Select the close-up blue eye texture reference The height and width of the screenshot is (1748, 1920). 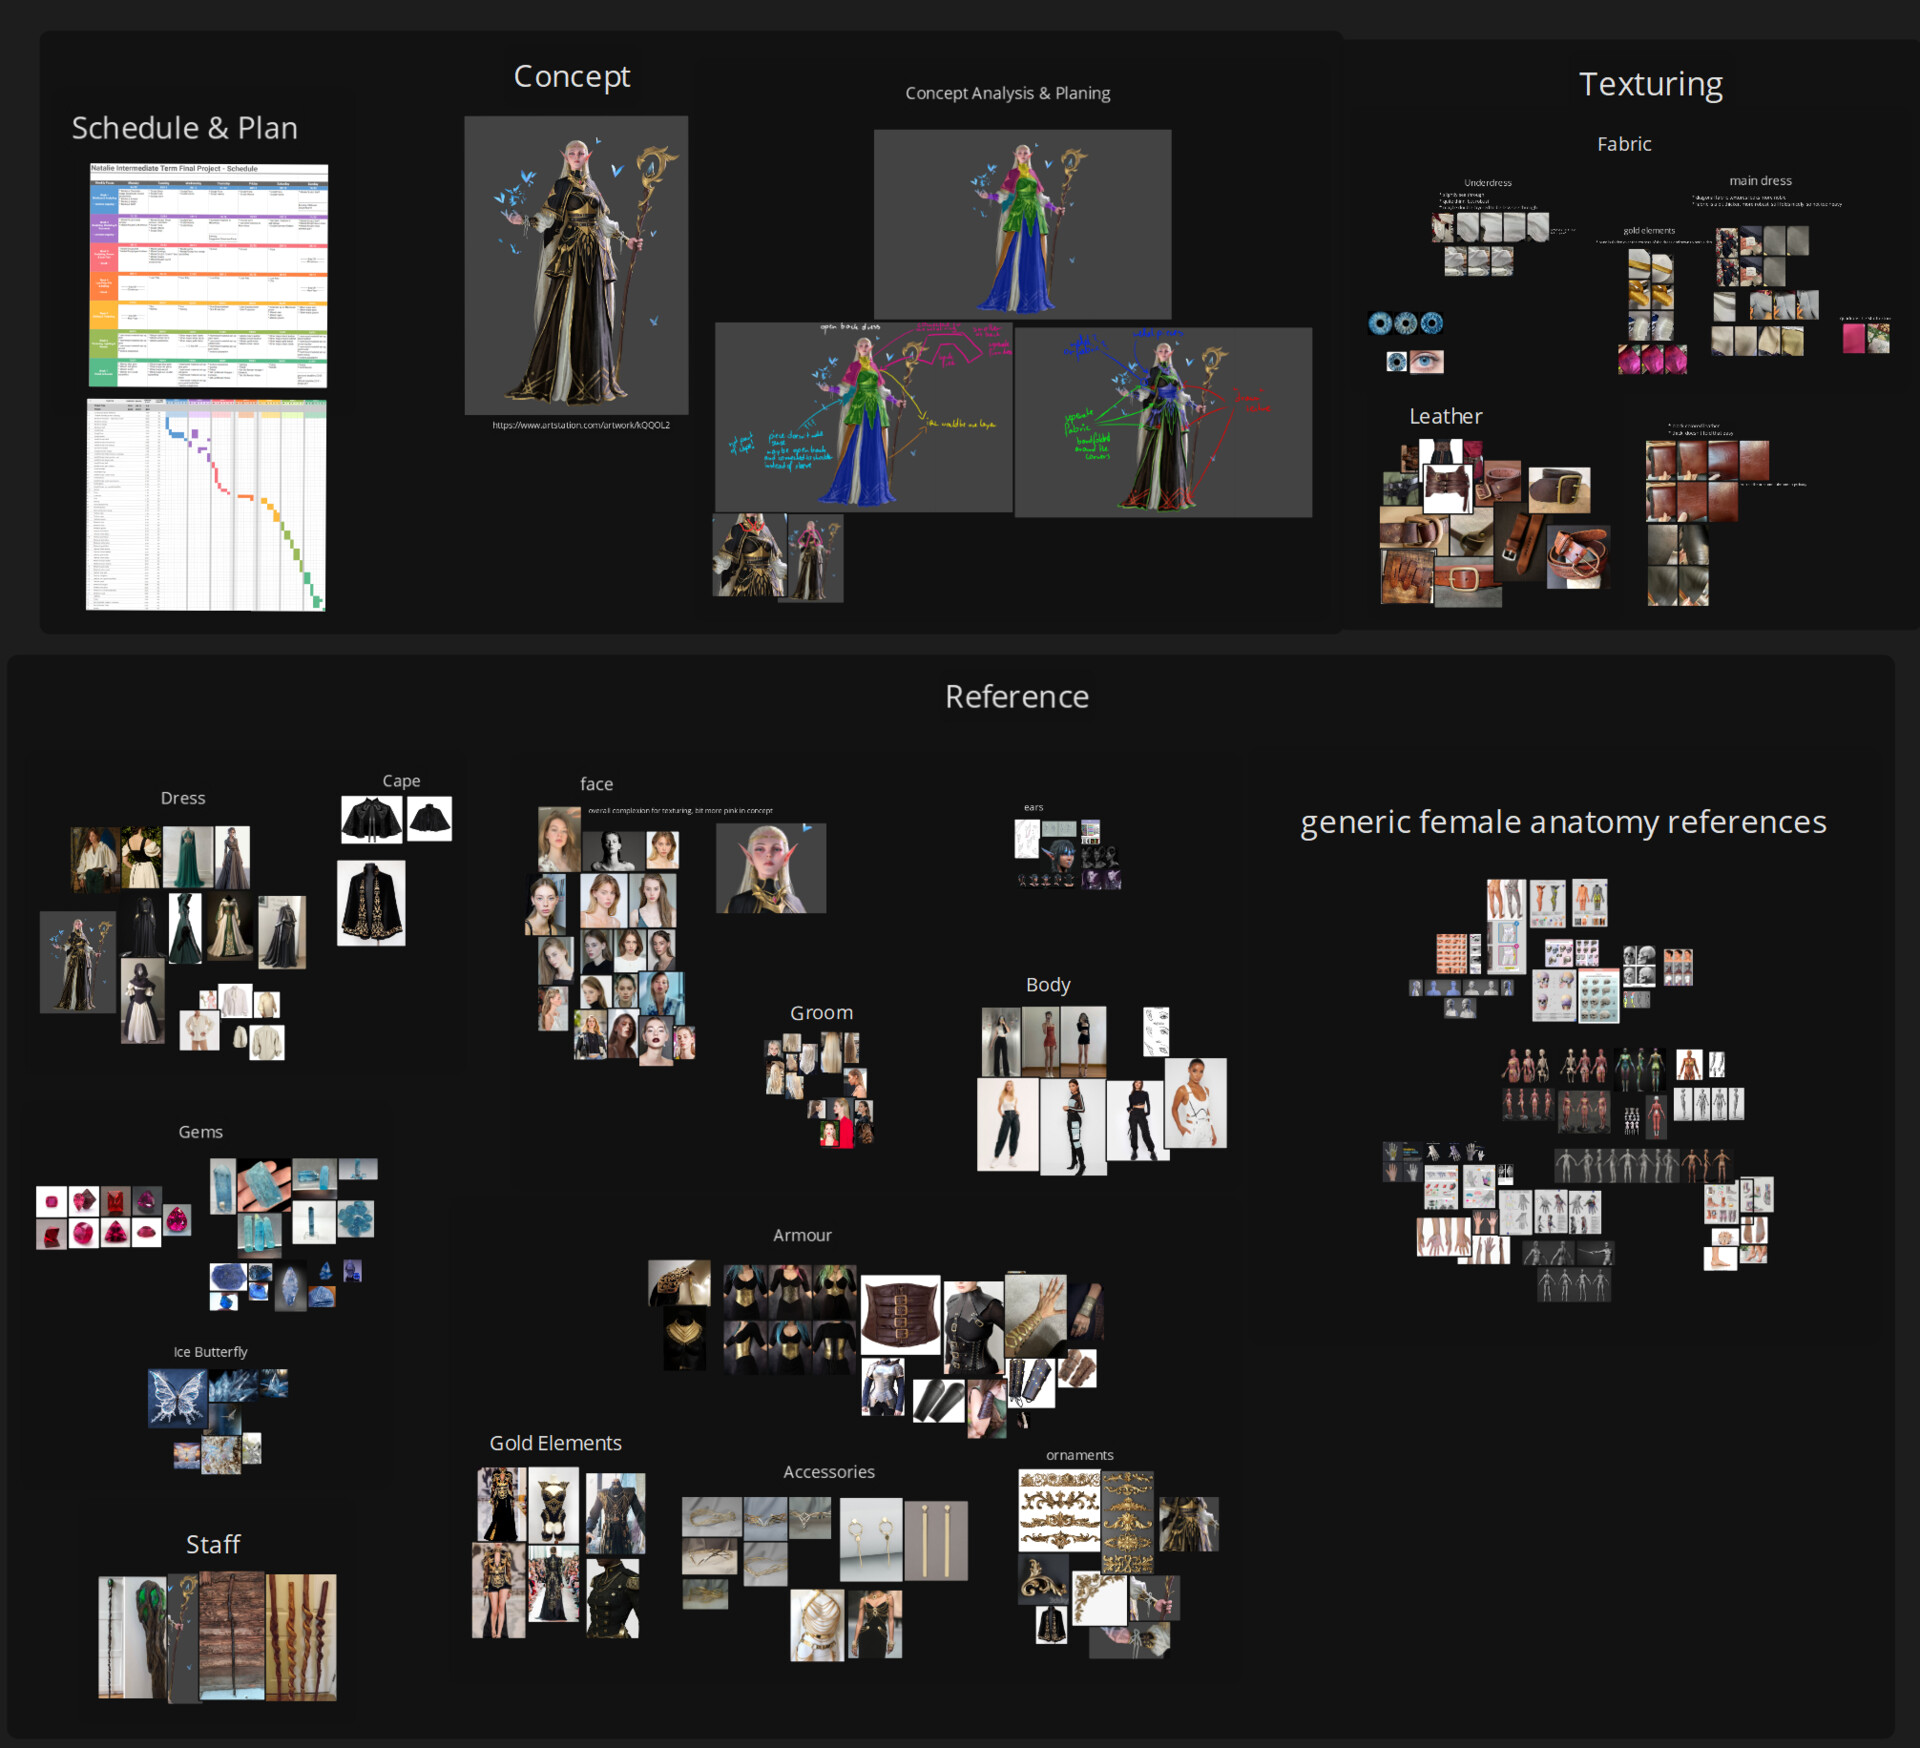point(1426,361)
